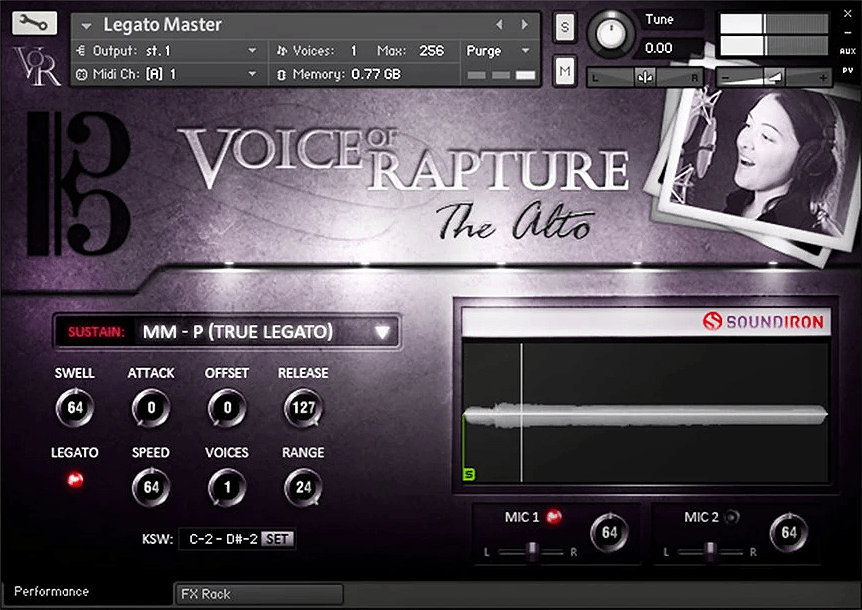Click the MIC 2 pan slider handle
Screen dimensions: 862x610
click(x=710, y=551)
